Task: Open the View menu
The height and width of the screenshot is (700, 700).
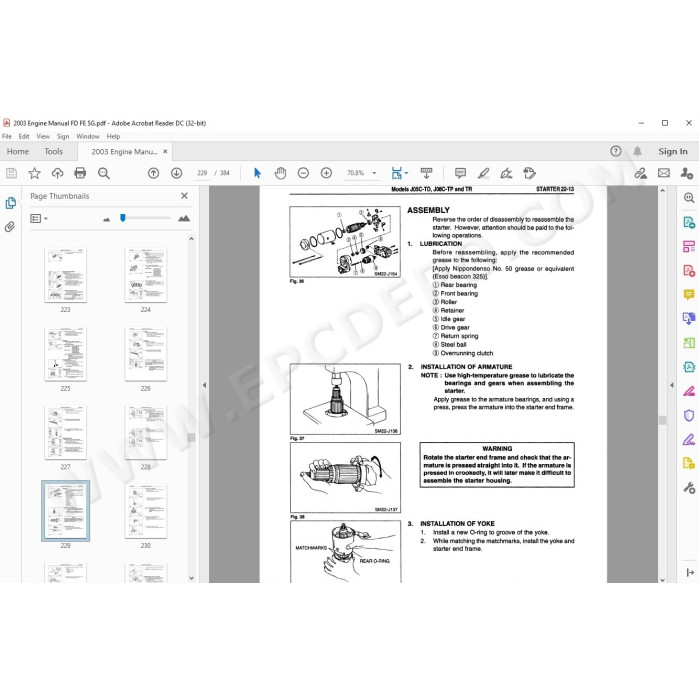Action: (43, 136)
